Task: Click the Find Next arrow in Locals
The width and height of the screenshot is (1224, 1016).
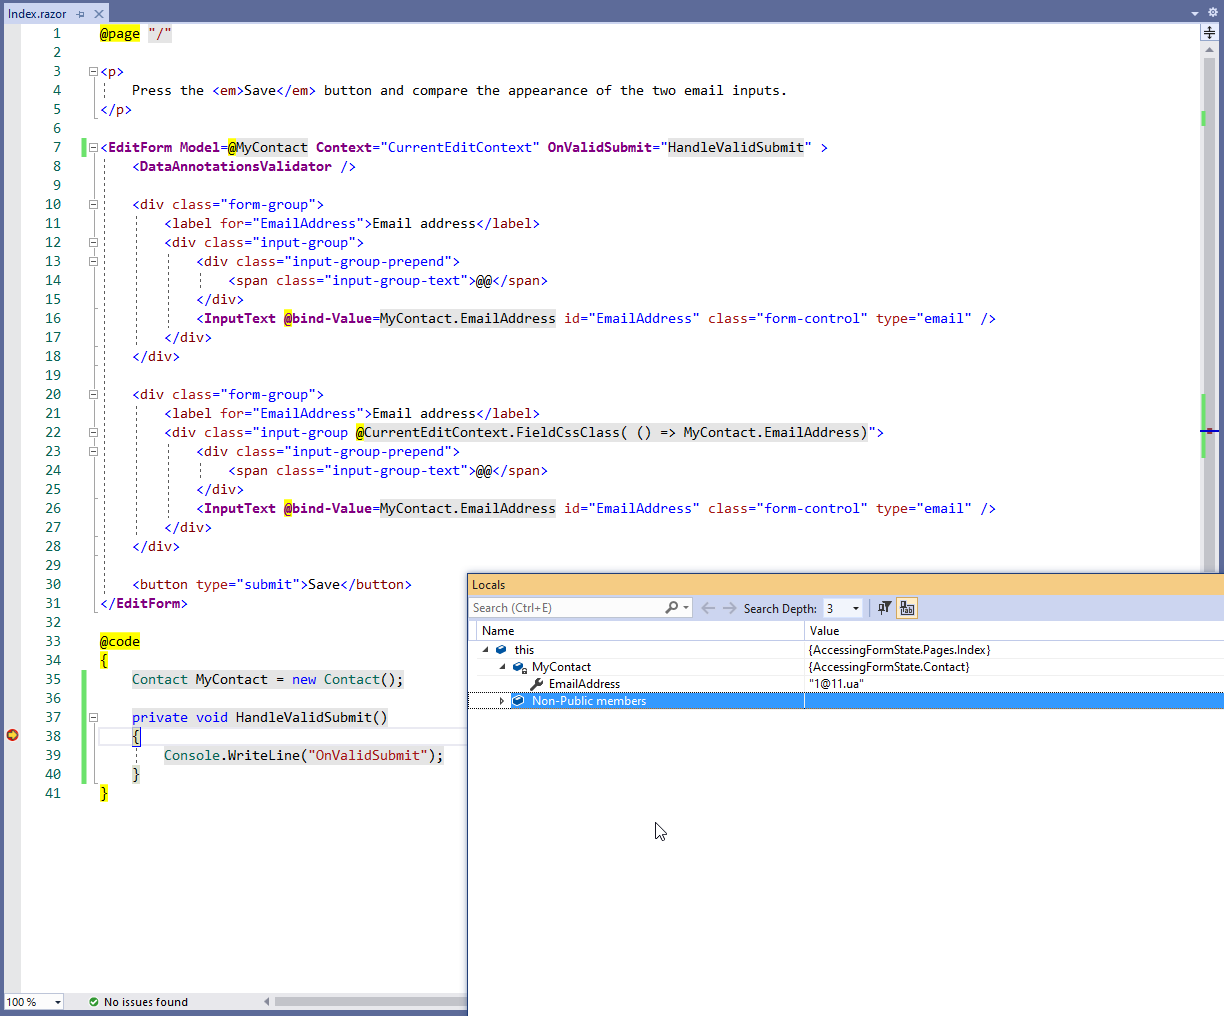Action: pos(729,608)
